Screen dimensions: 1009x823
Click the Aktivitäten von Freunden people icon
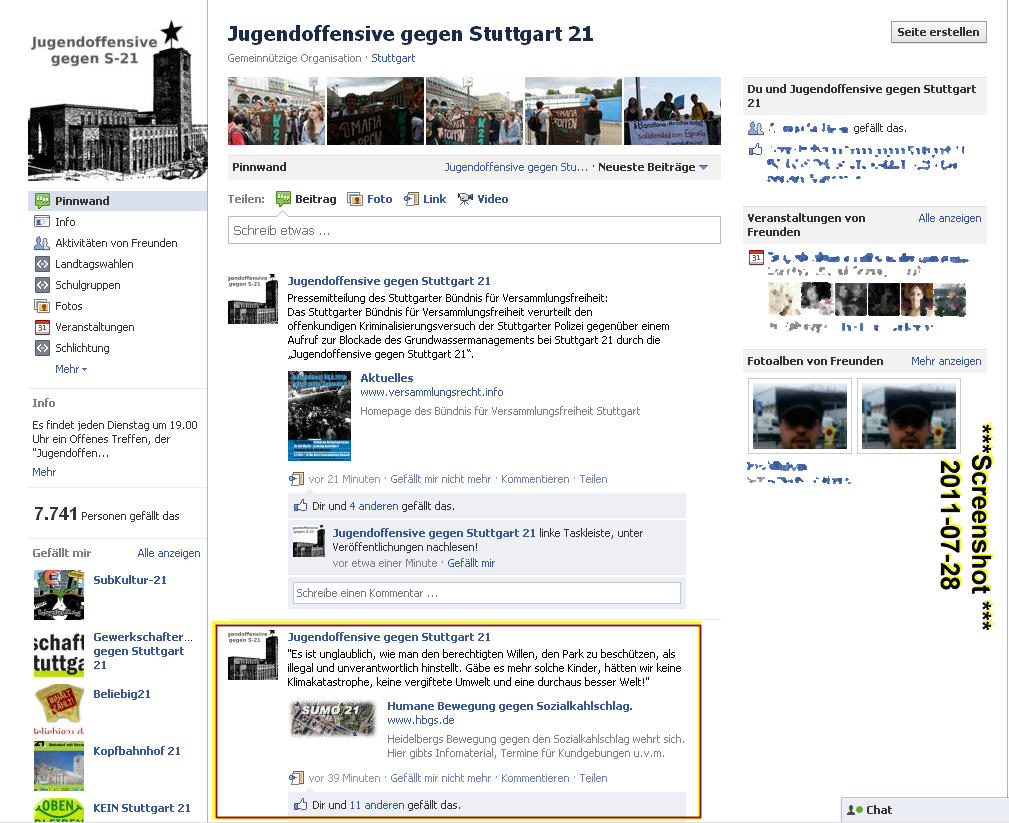coord(42,243)
